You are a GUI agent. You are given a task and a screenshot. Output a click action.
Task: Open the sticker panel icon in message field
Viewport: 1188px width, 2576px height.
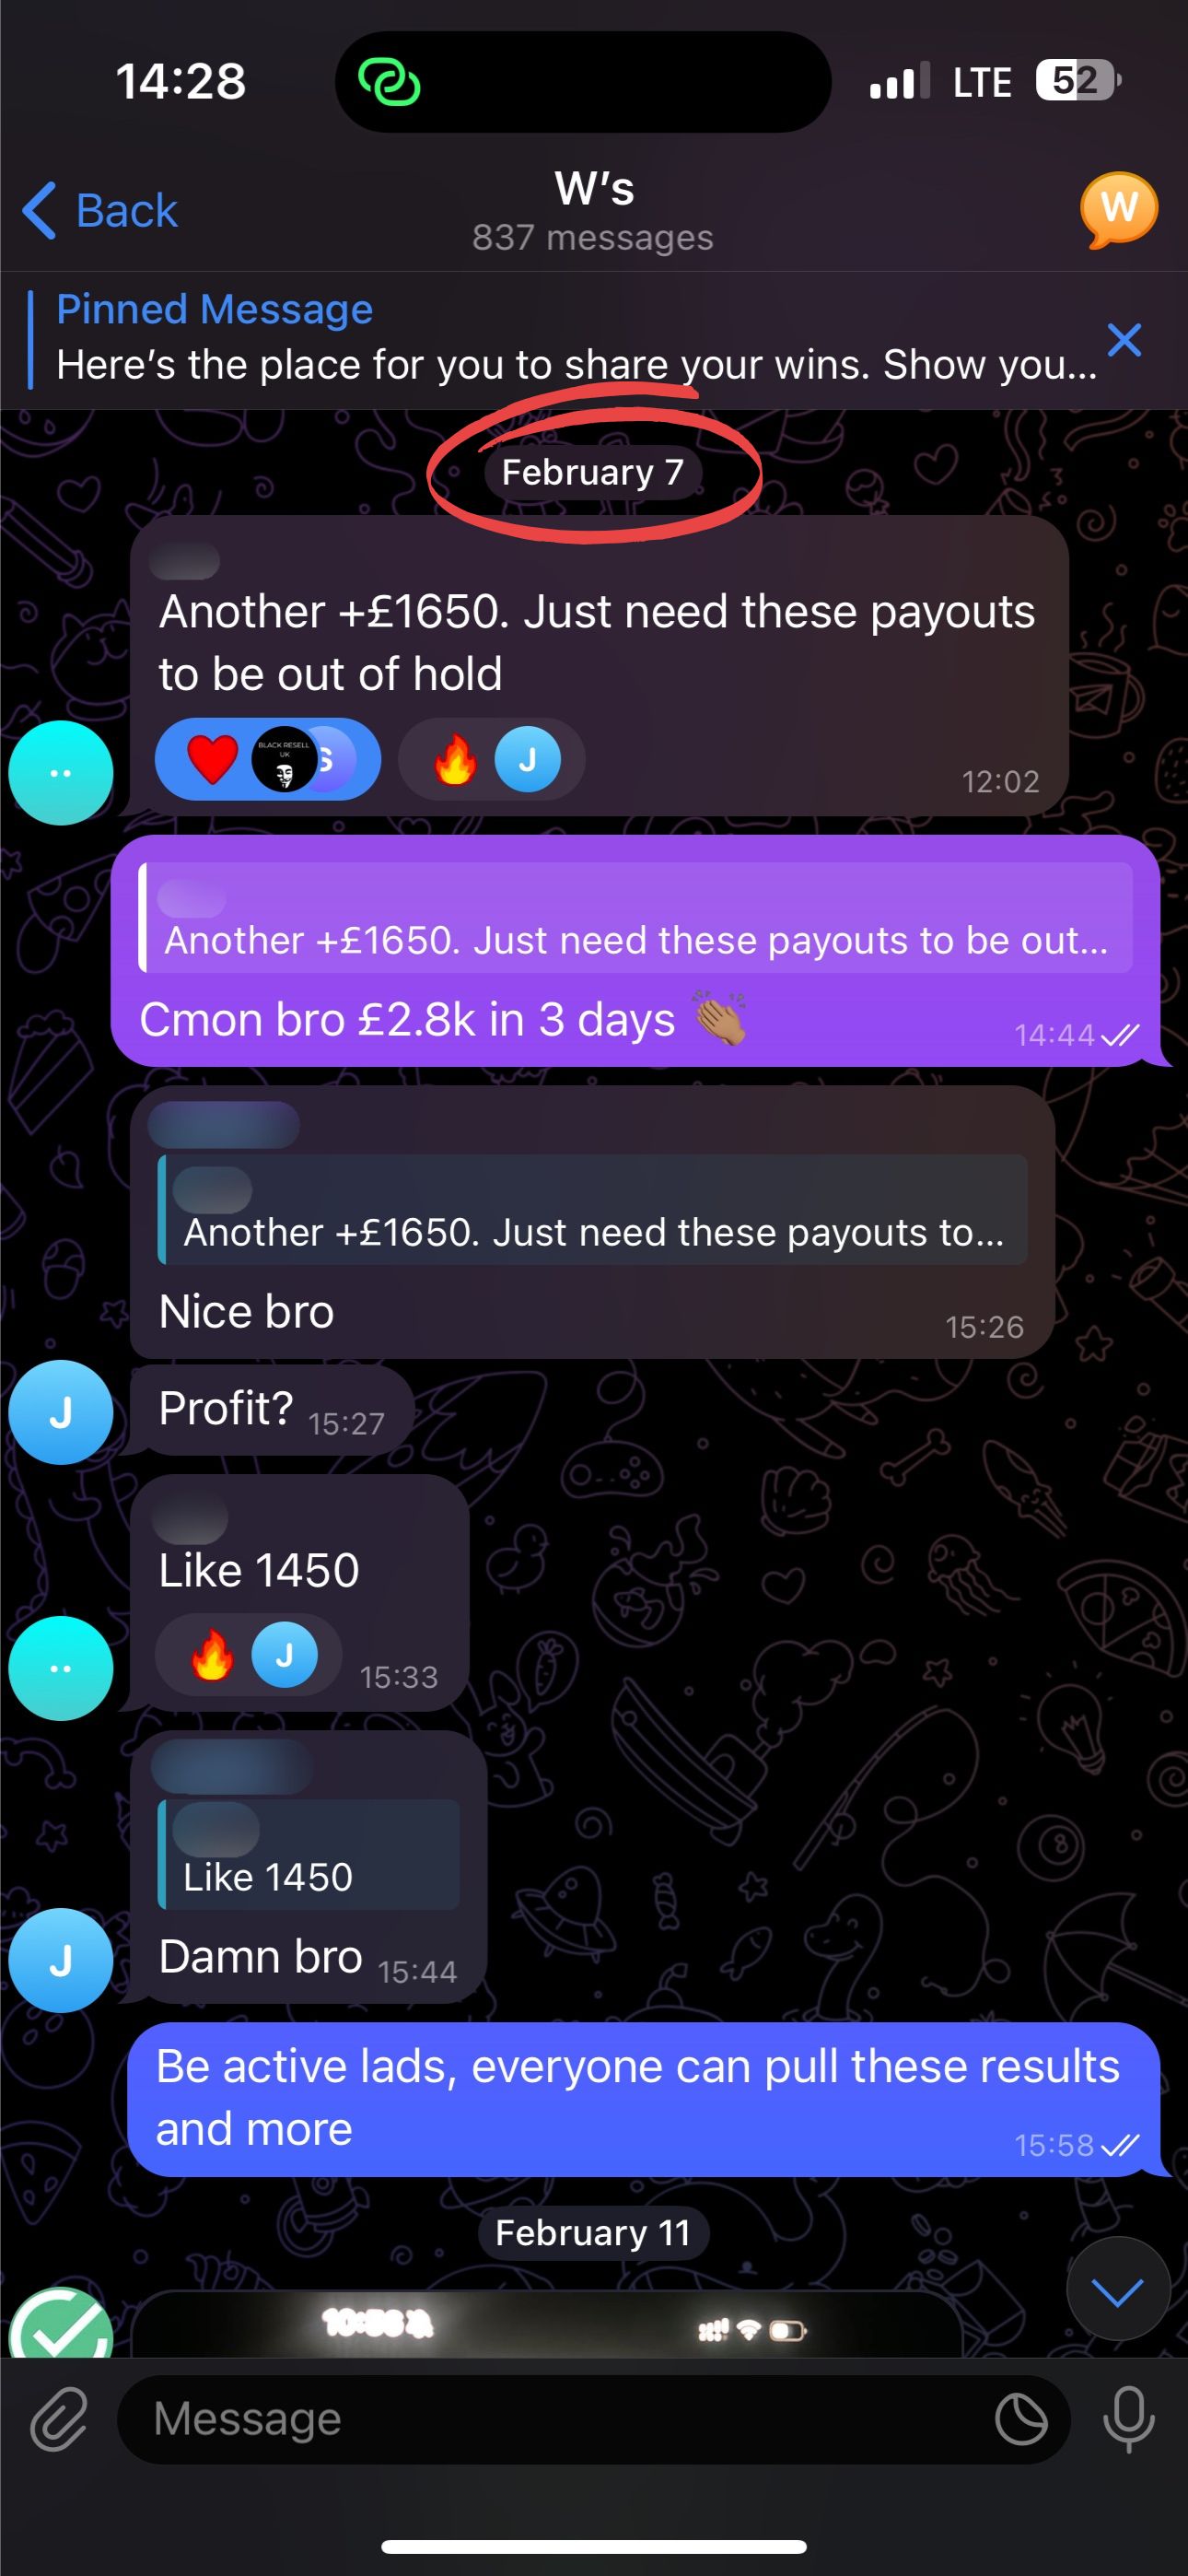click(x=1021, y=2420)
